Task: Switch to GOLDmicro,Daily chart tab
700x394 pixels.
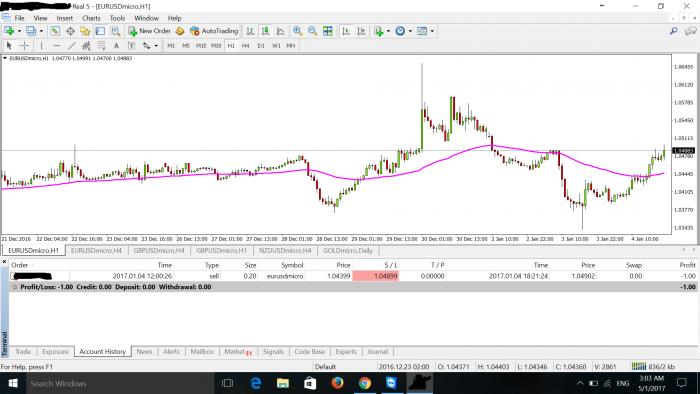Action: coord(348,250)
